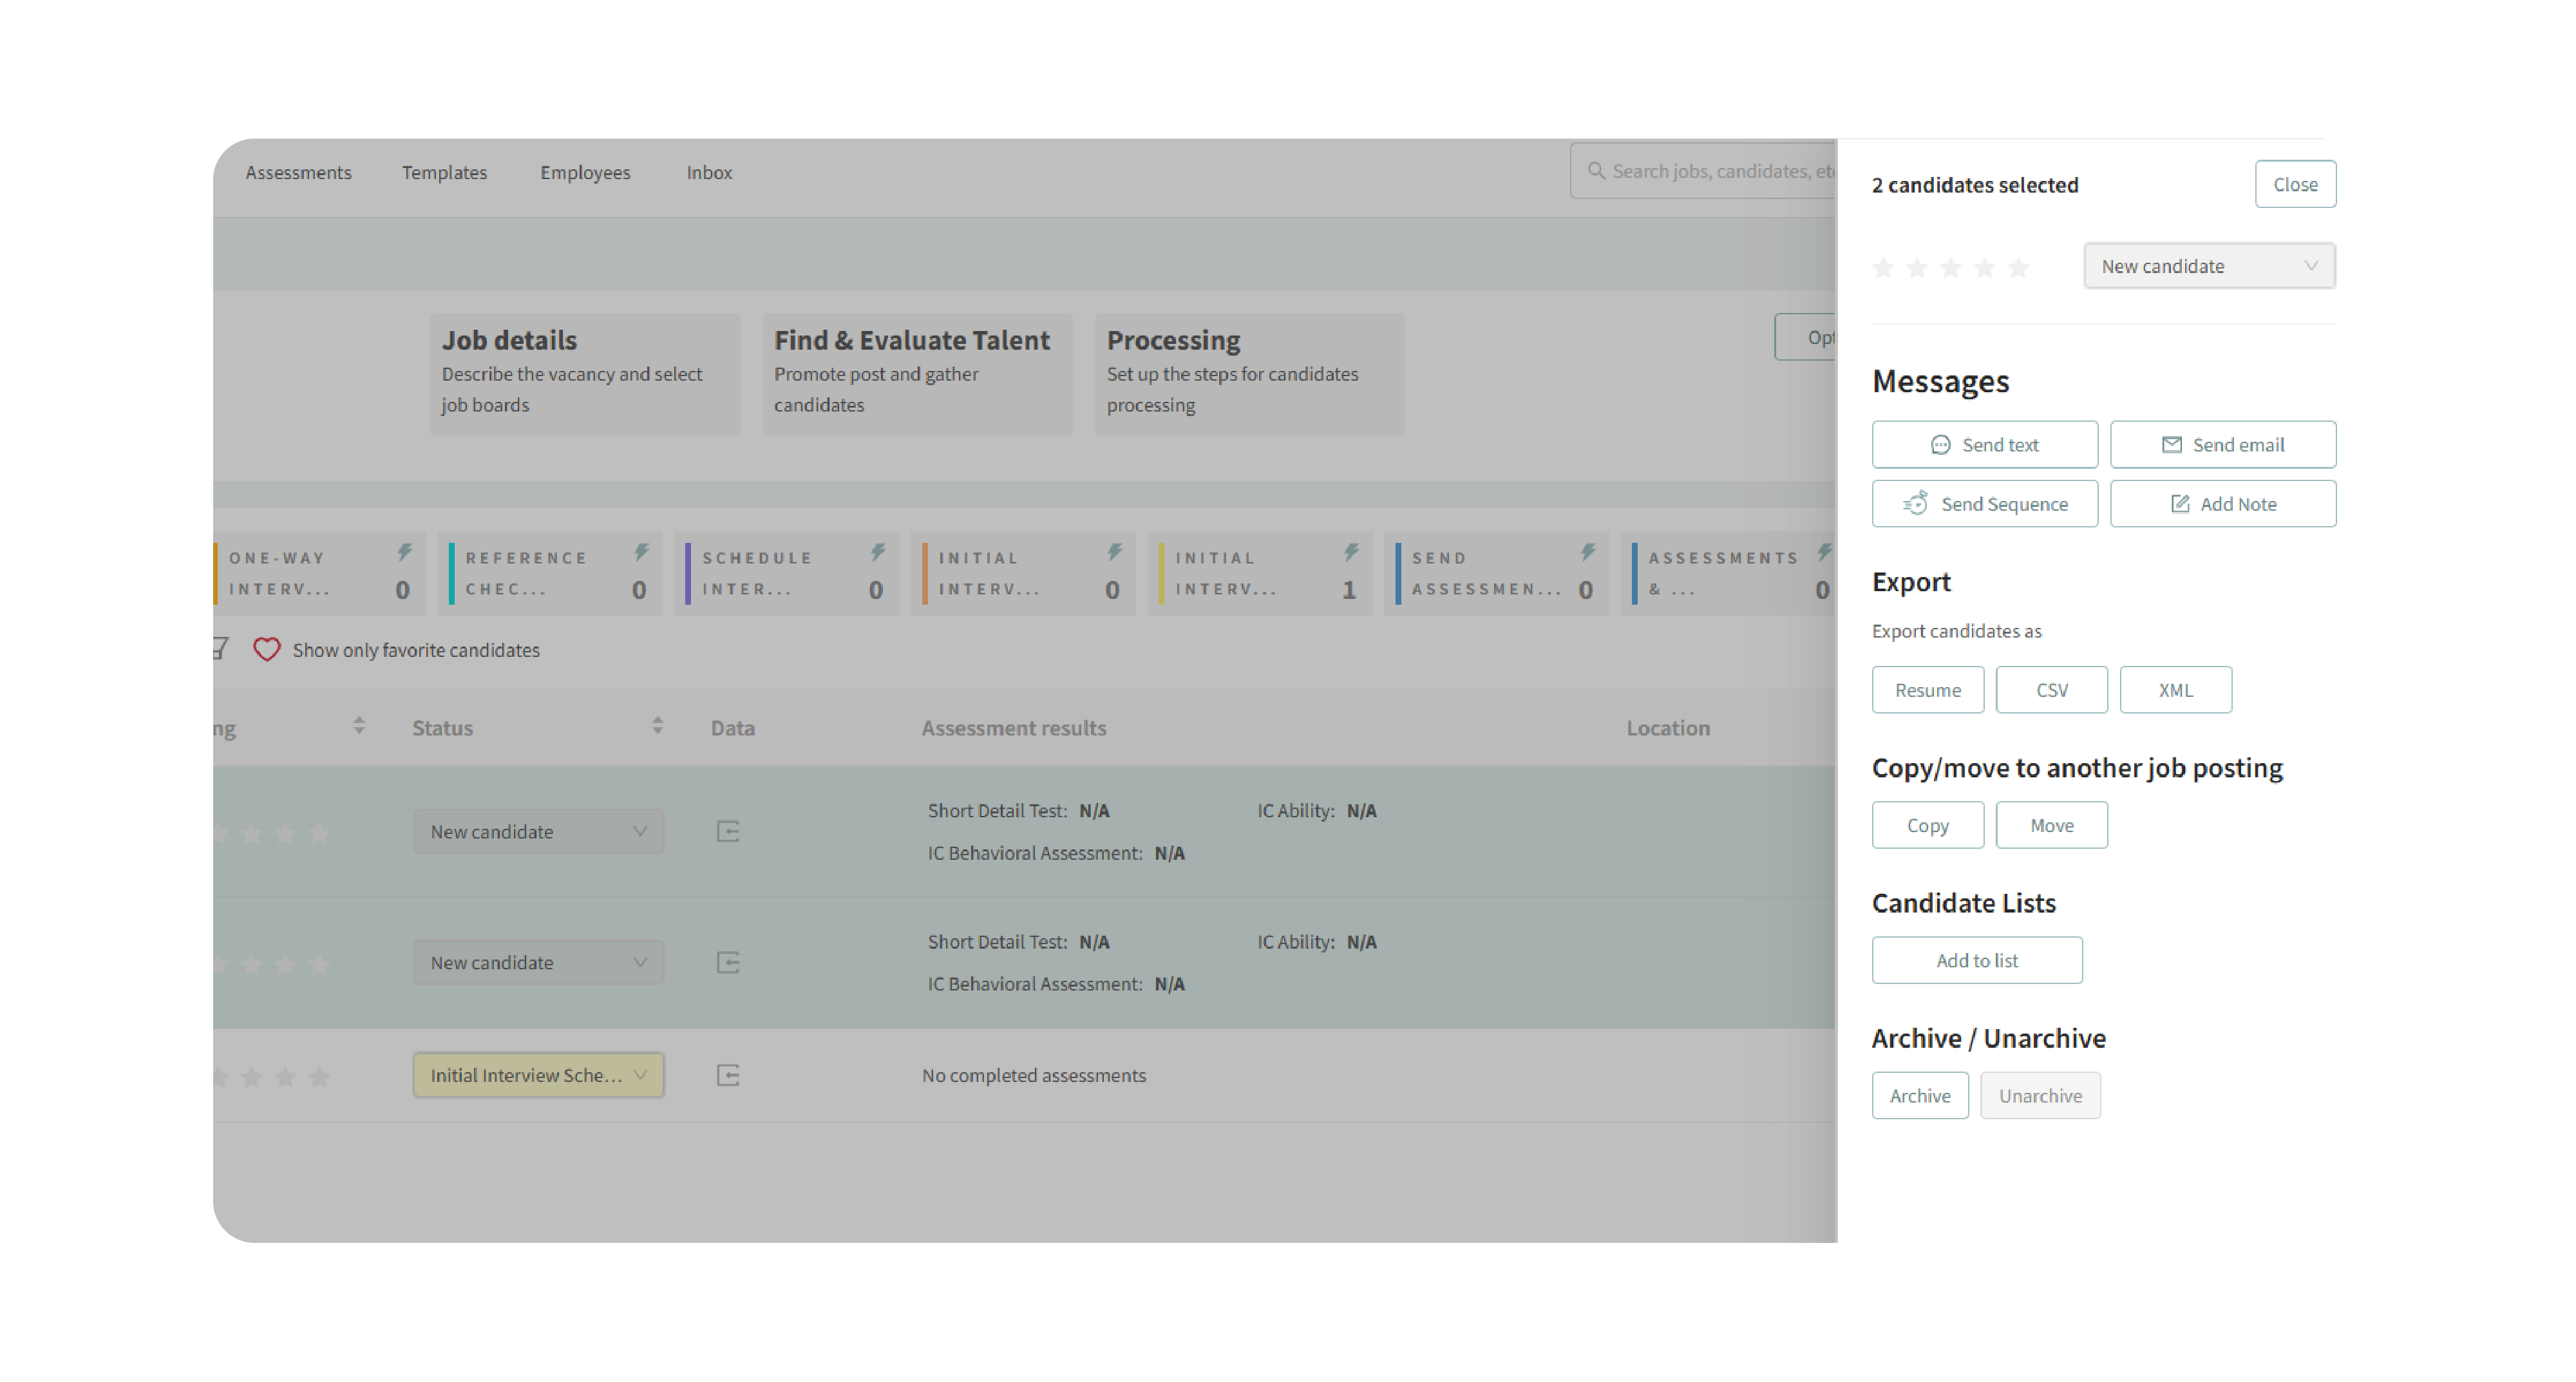
Task: Open the Templates menu item
Action: 444,172
